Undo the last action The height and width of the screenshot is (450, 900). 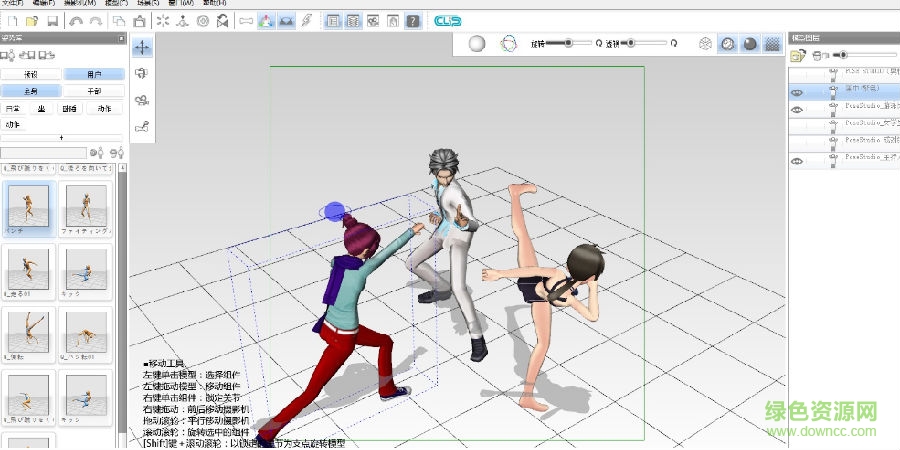coord(76,21)
